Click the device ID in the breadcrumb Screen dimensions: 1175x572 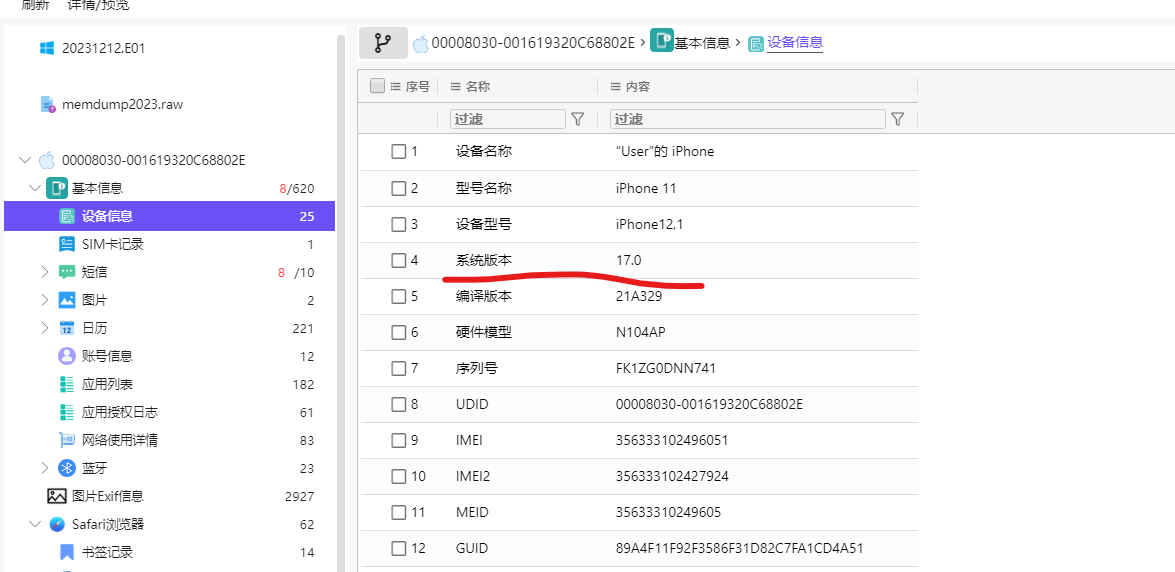click(534, 43)
